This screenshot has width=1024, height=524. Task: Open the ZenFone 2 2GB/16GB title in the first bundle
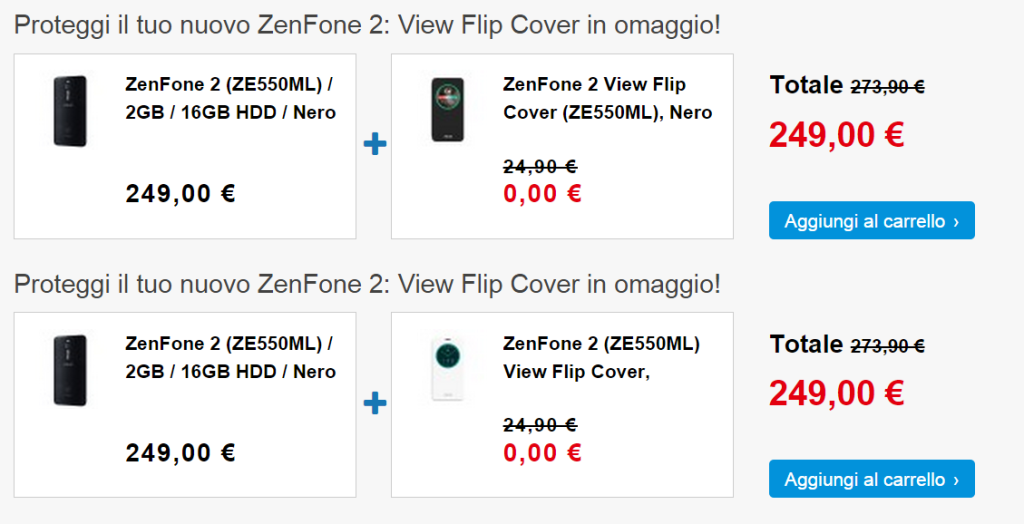(230, 98)
